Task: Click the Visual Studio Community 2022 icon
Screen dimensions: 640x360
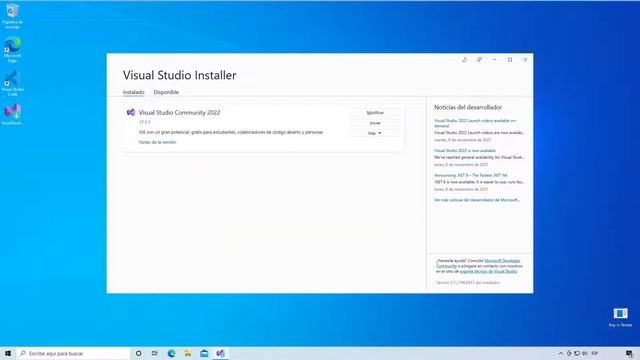Action: (x=131, y=112)
